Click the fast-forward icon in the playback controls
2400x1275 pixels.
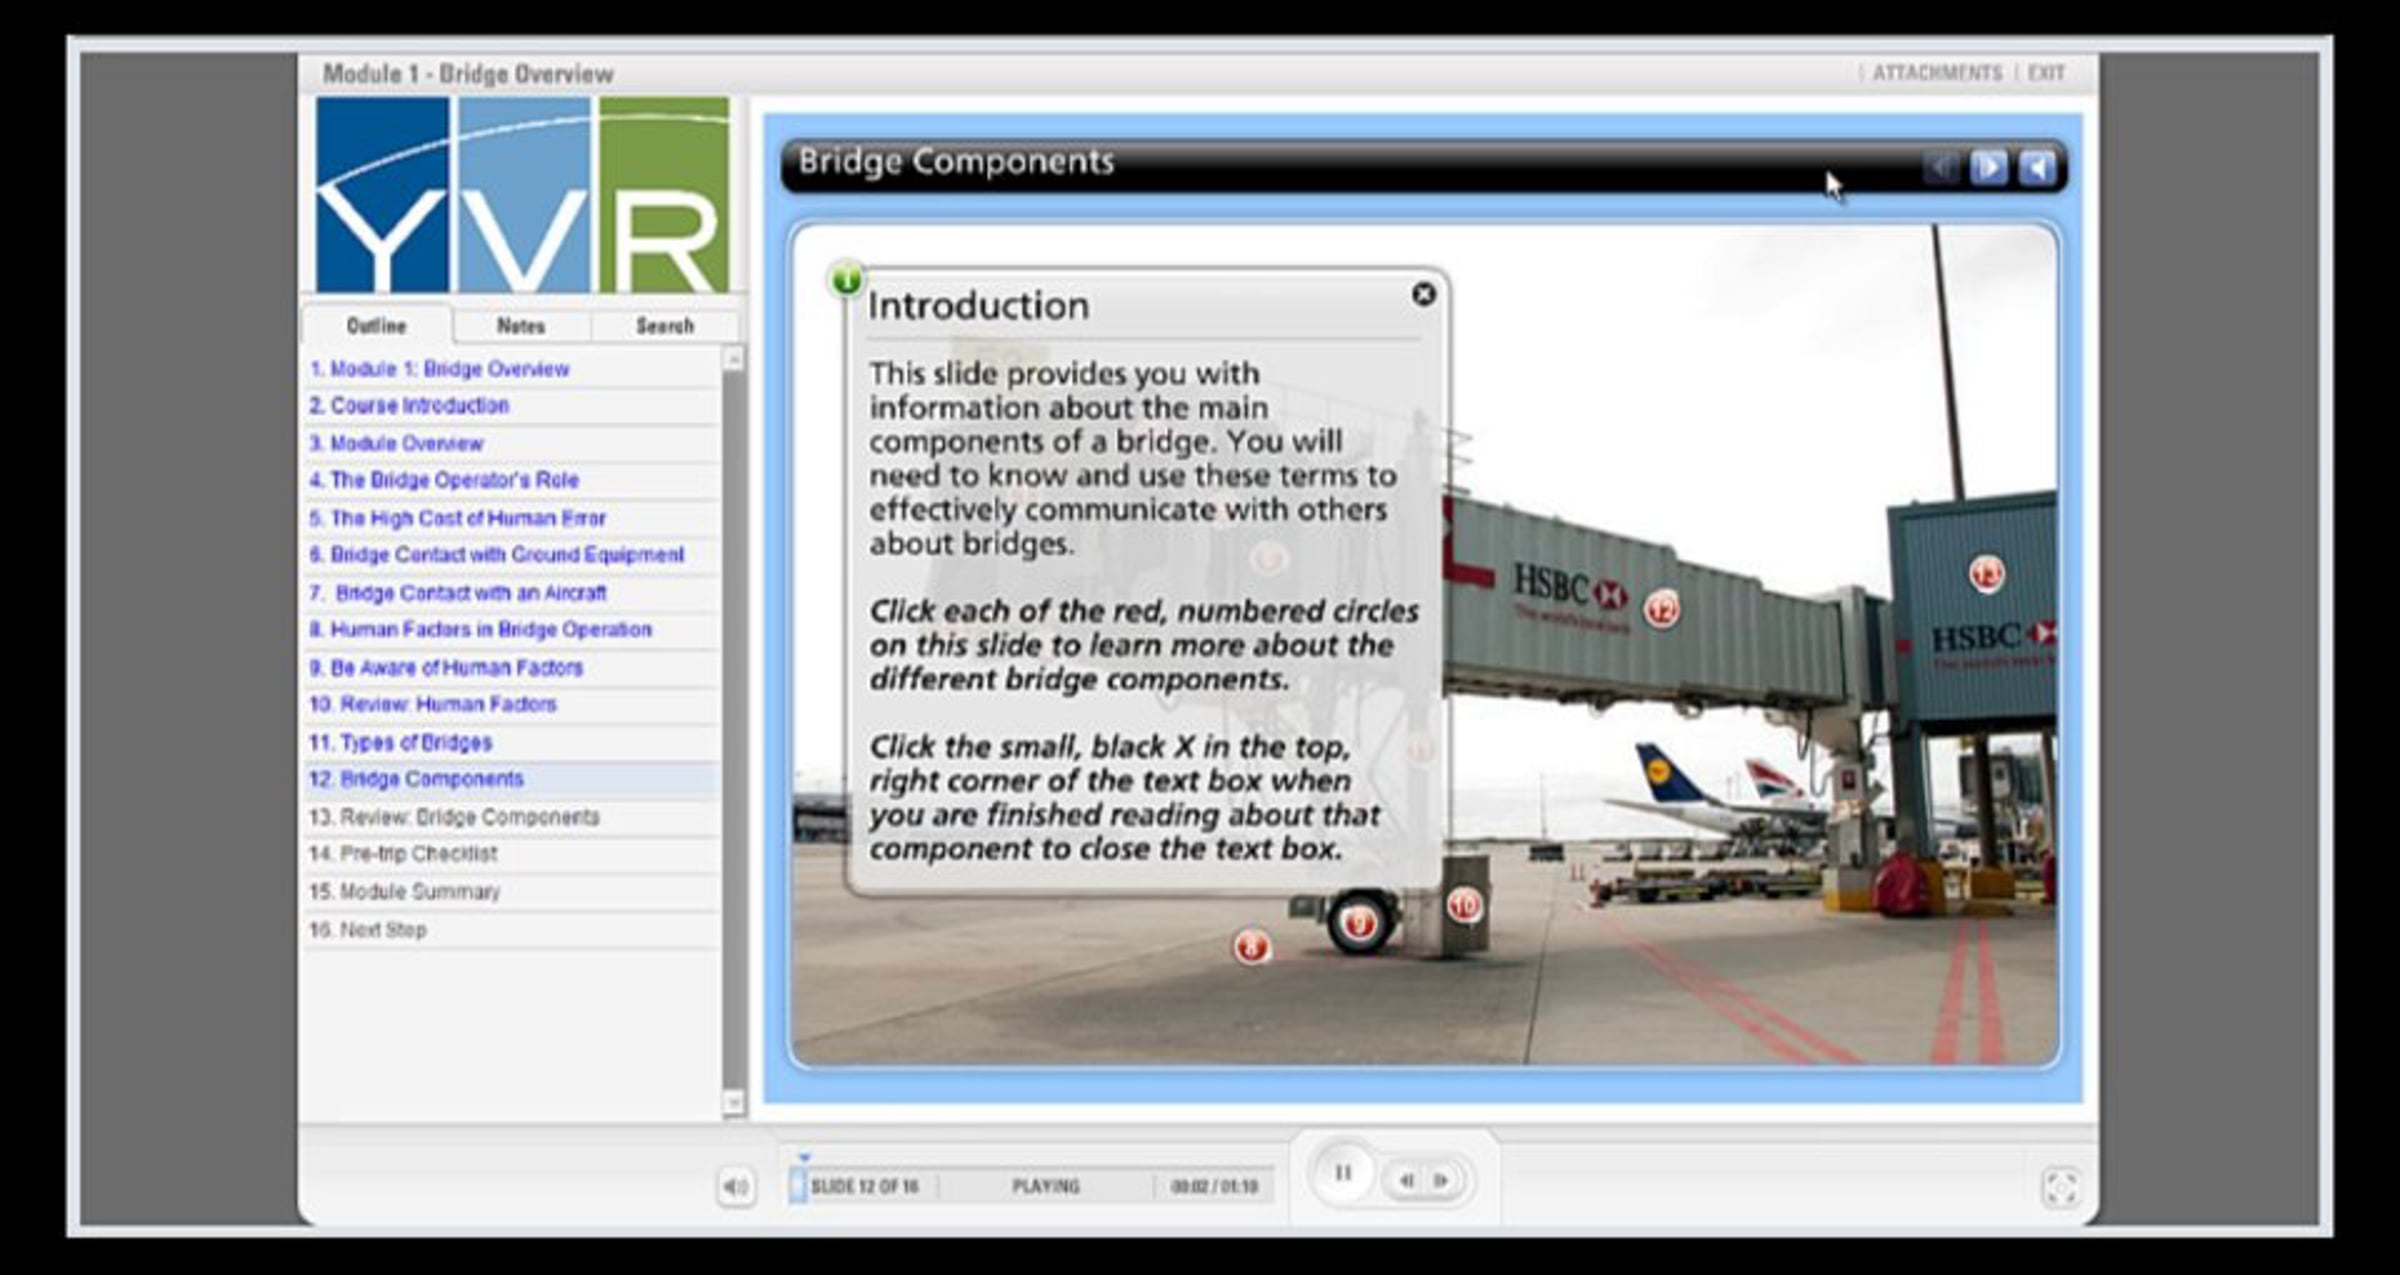pyautogui.click(x=1442, y=1179)
